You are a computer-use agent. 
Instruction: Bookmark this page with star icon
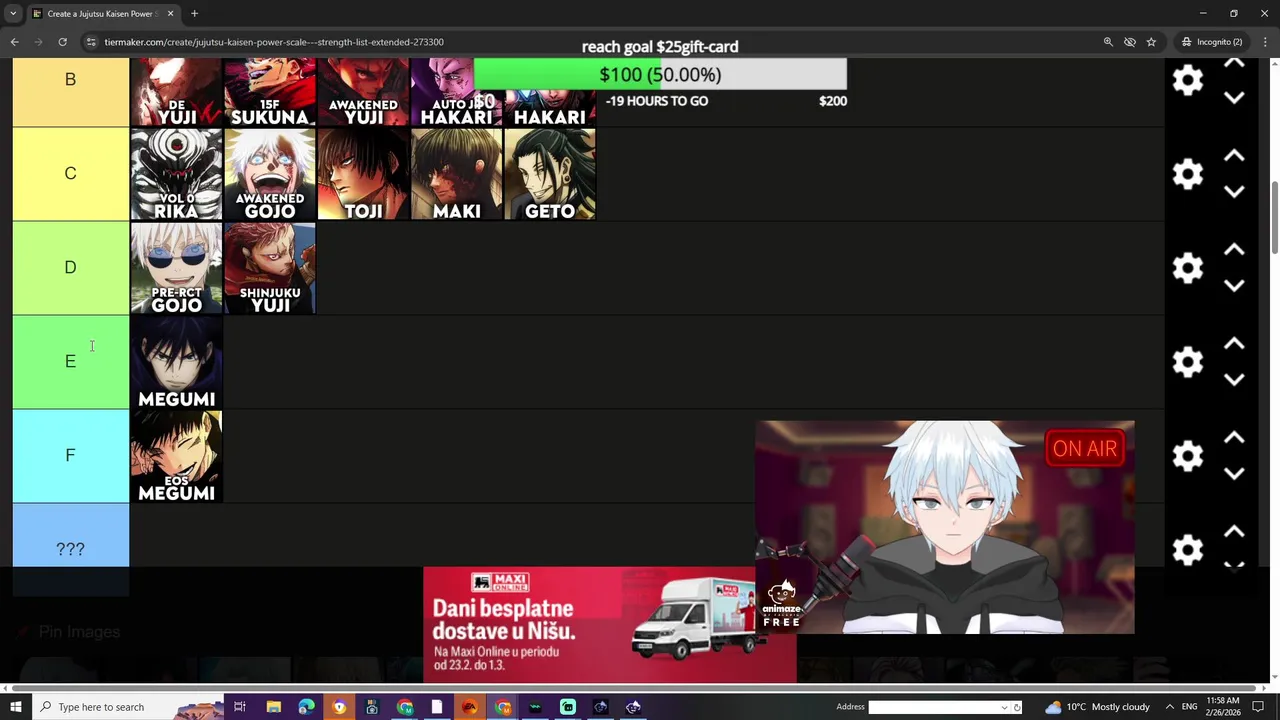[1151, 42]
